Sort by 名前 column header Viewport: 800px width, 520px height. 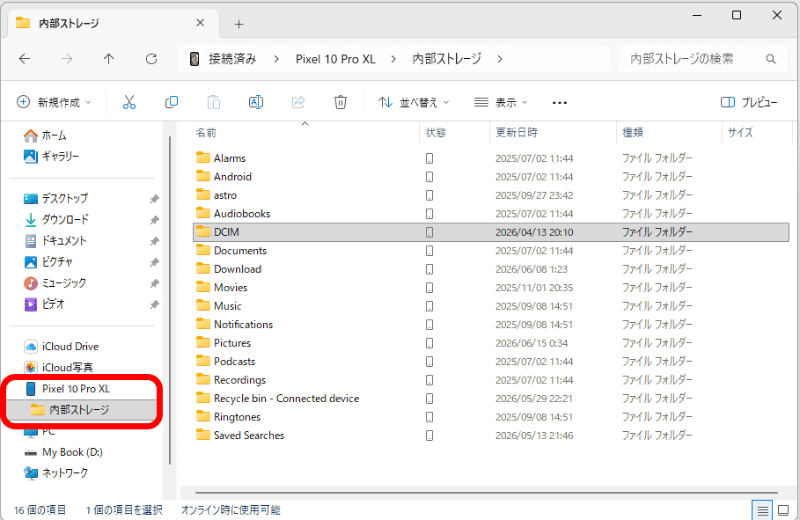coord(304,133)
